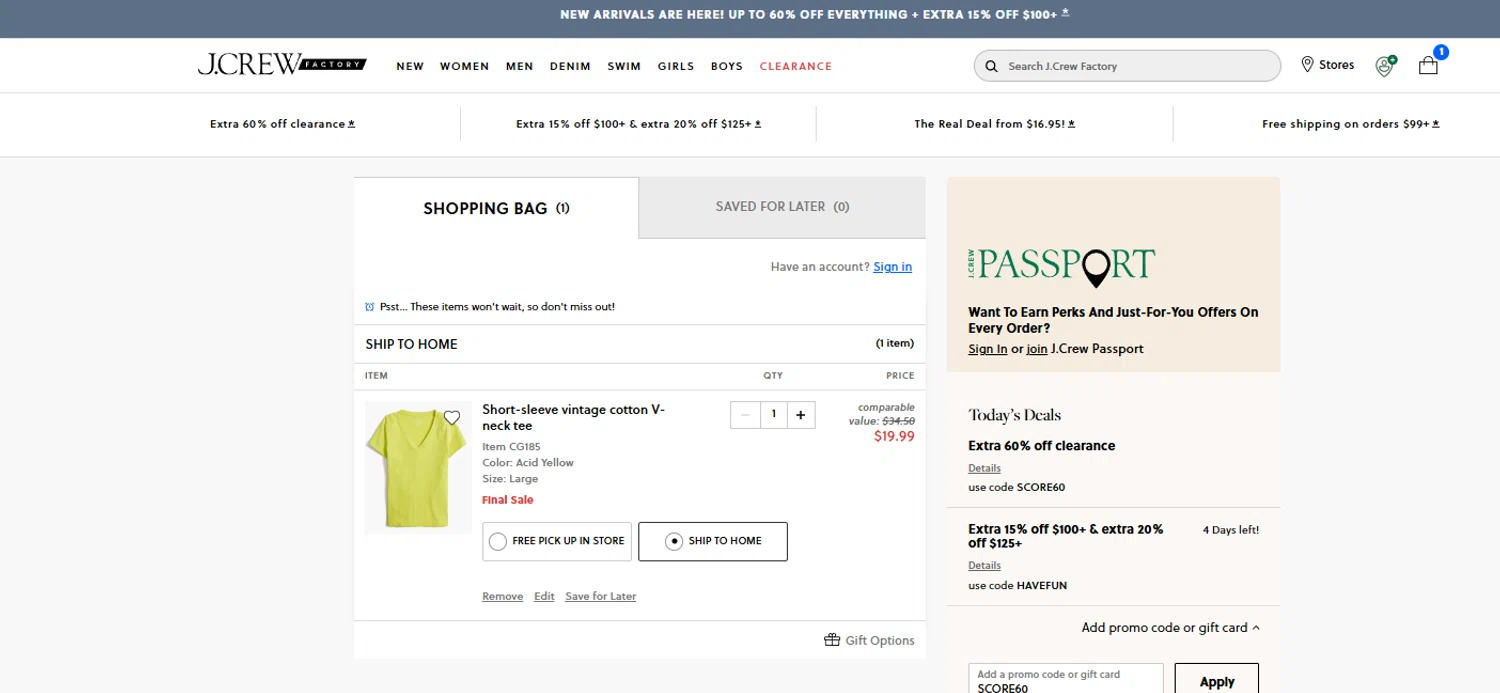Open the DENIM menu

[x=571, y=66]
